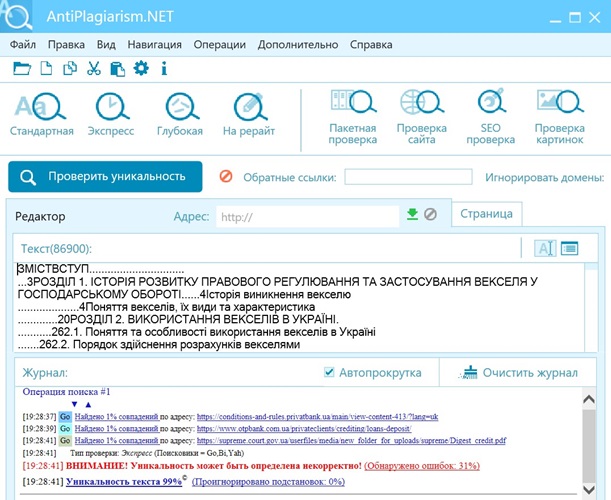Click the down triangle under Операция поиска #1

[x=75, y=404]
